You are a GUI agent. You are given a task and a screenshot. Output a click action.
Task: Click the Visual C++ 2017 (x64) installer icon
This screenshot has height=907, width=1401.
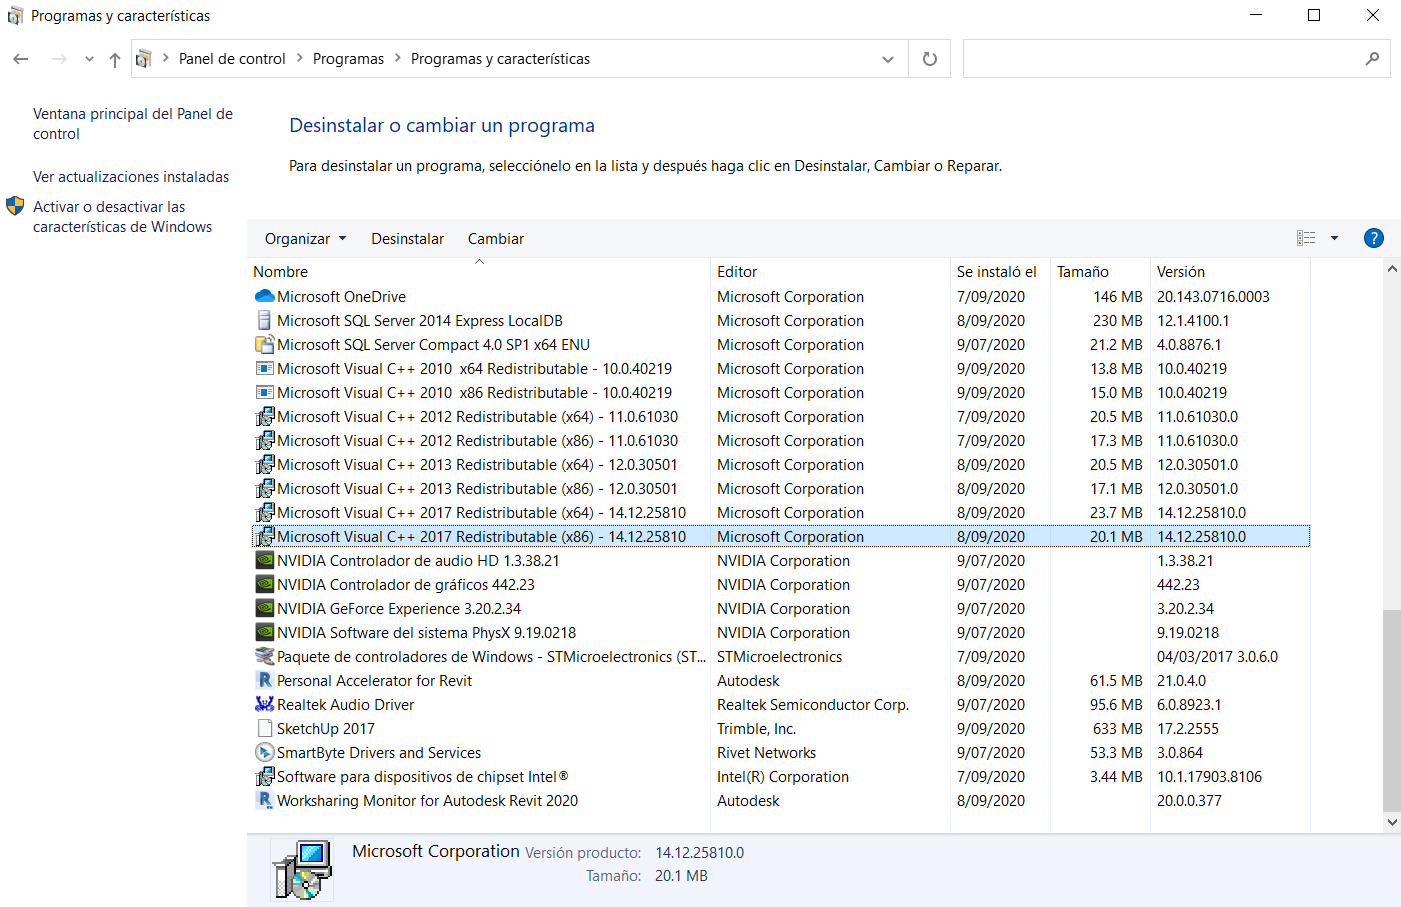(x=264, y=513)
